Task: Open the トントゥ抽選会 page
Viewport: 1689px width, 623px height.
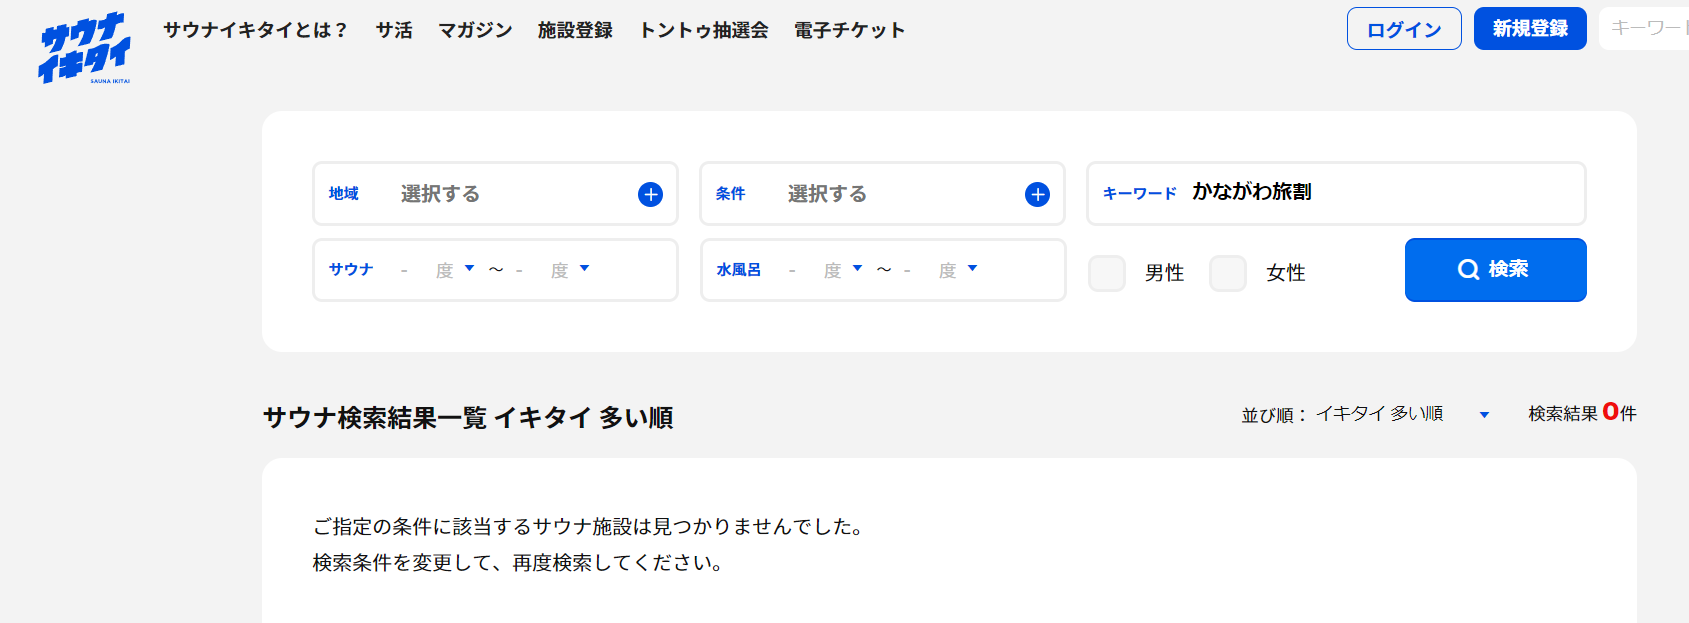Action: click(704, 30)
